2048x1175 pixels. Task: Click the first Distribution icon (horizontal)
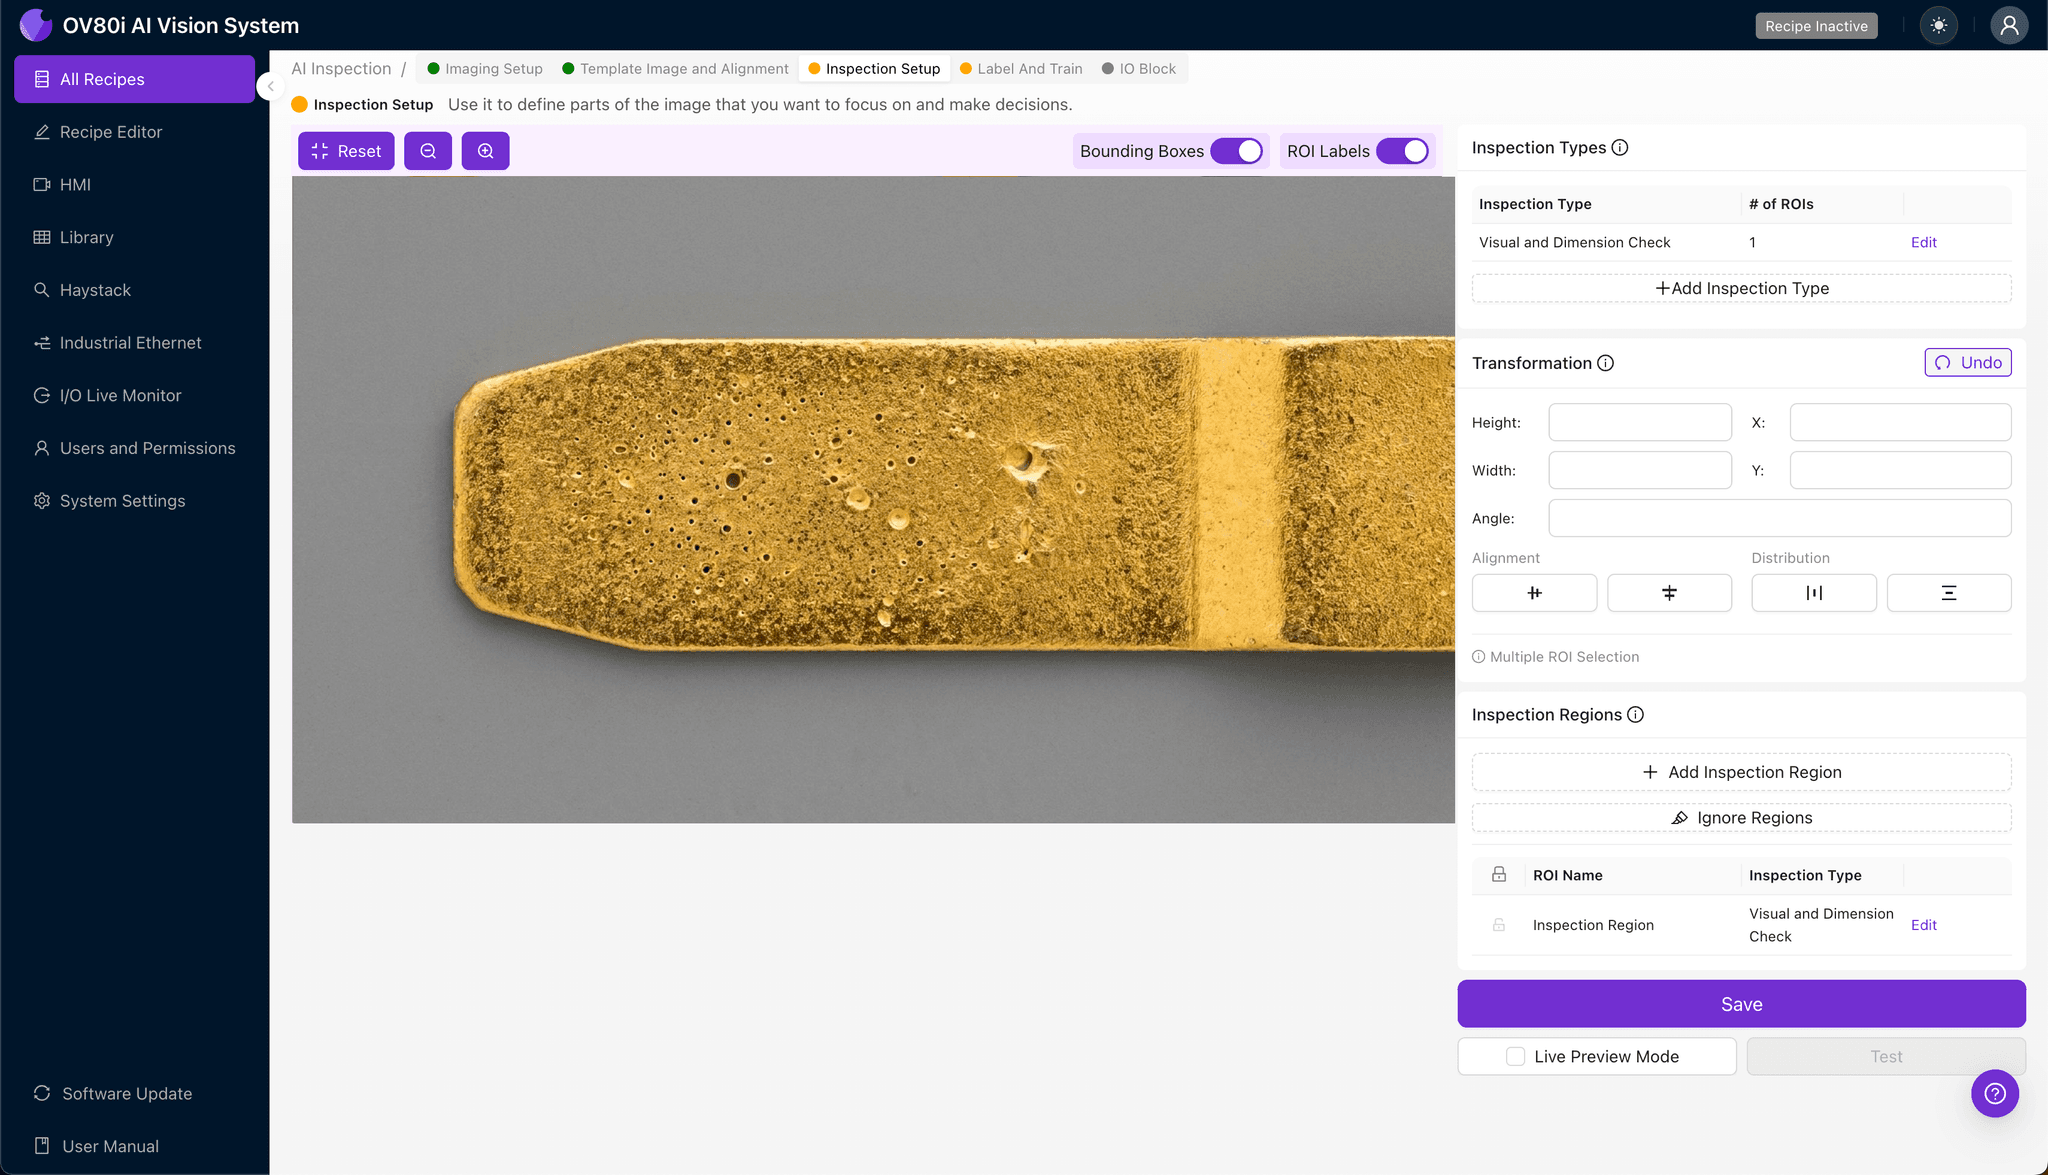(x=1814, y=593)
